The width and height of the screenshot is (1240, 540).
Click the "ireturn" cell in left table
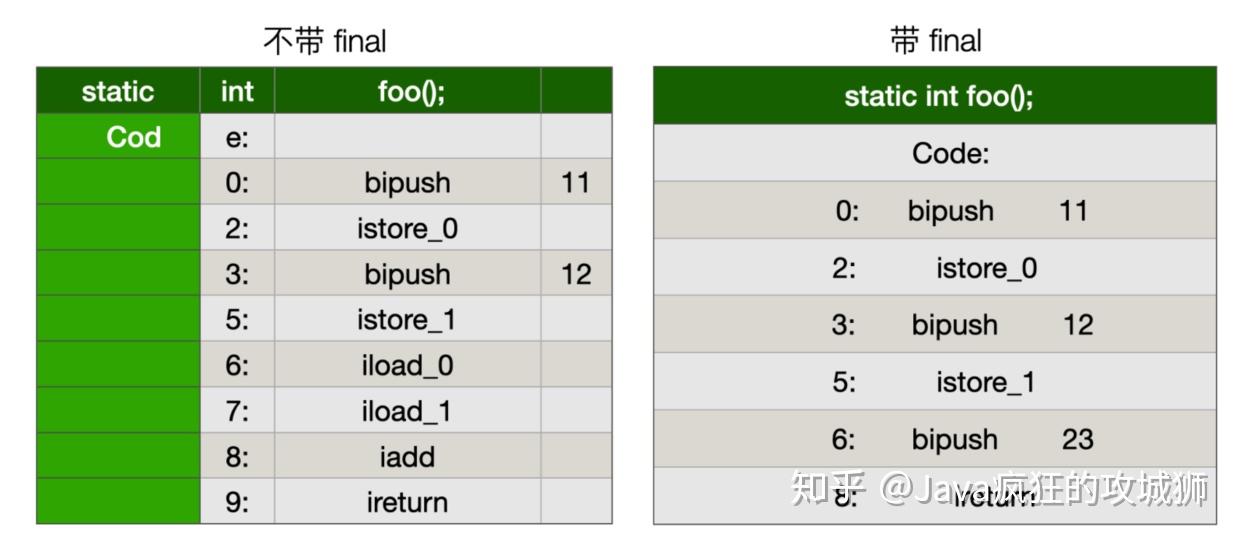[407, 502]
